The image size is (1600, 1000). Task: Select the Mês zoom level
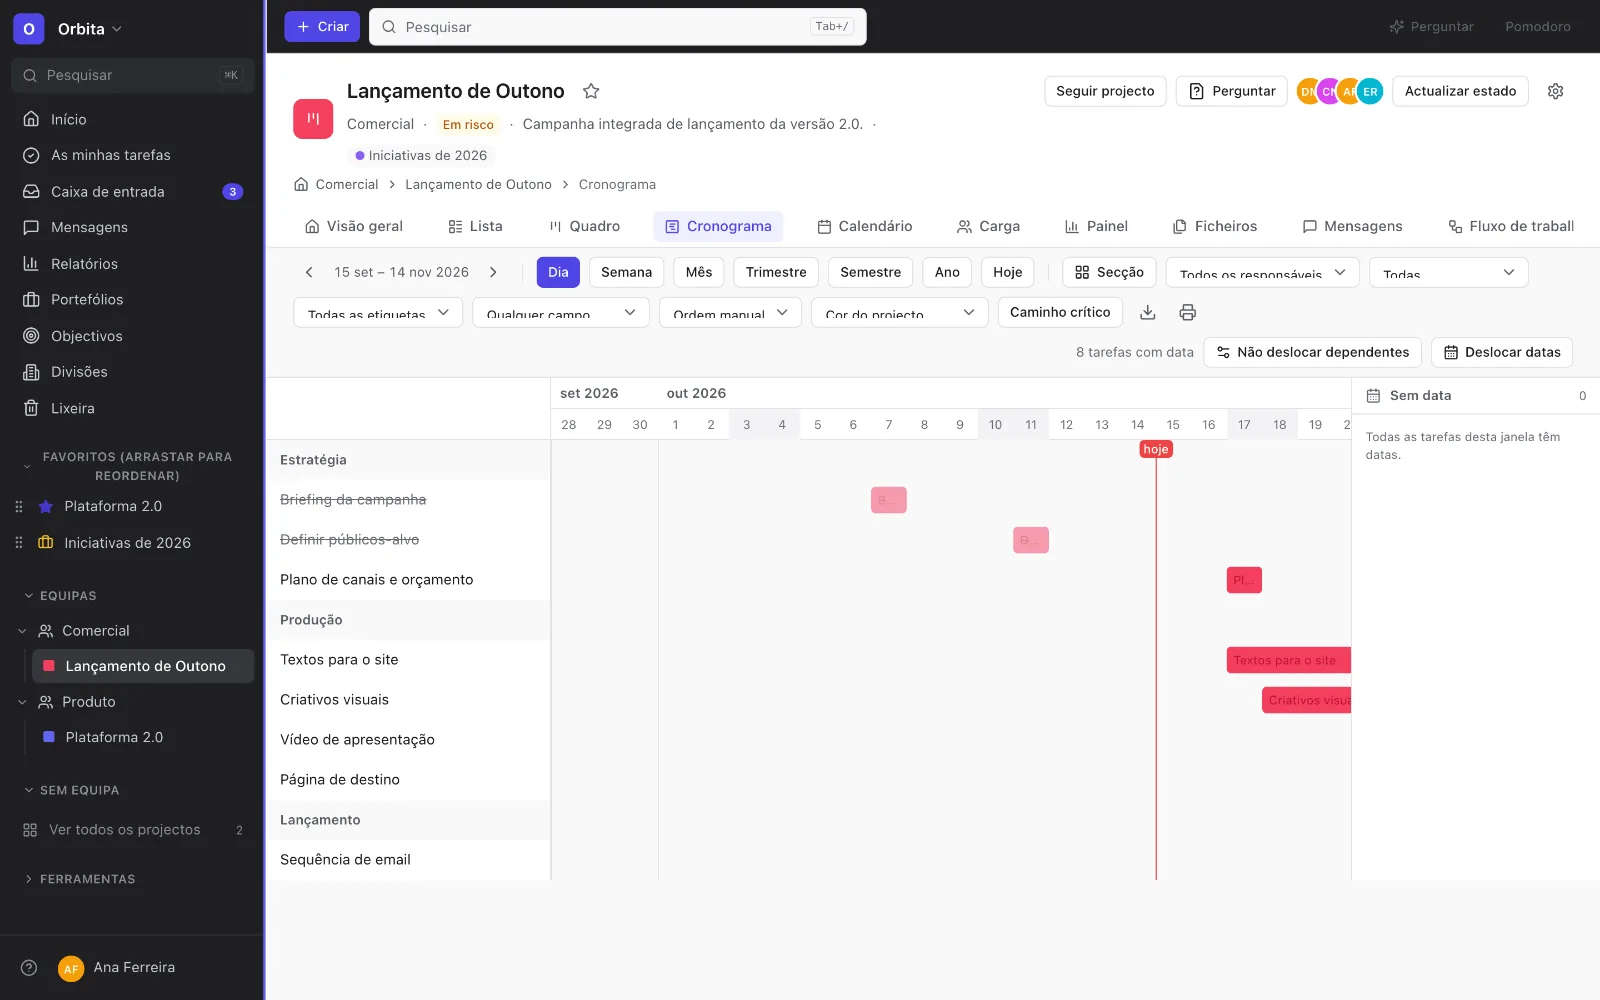[x=699, y=272]
